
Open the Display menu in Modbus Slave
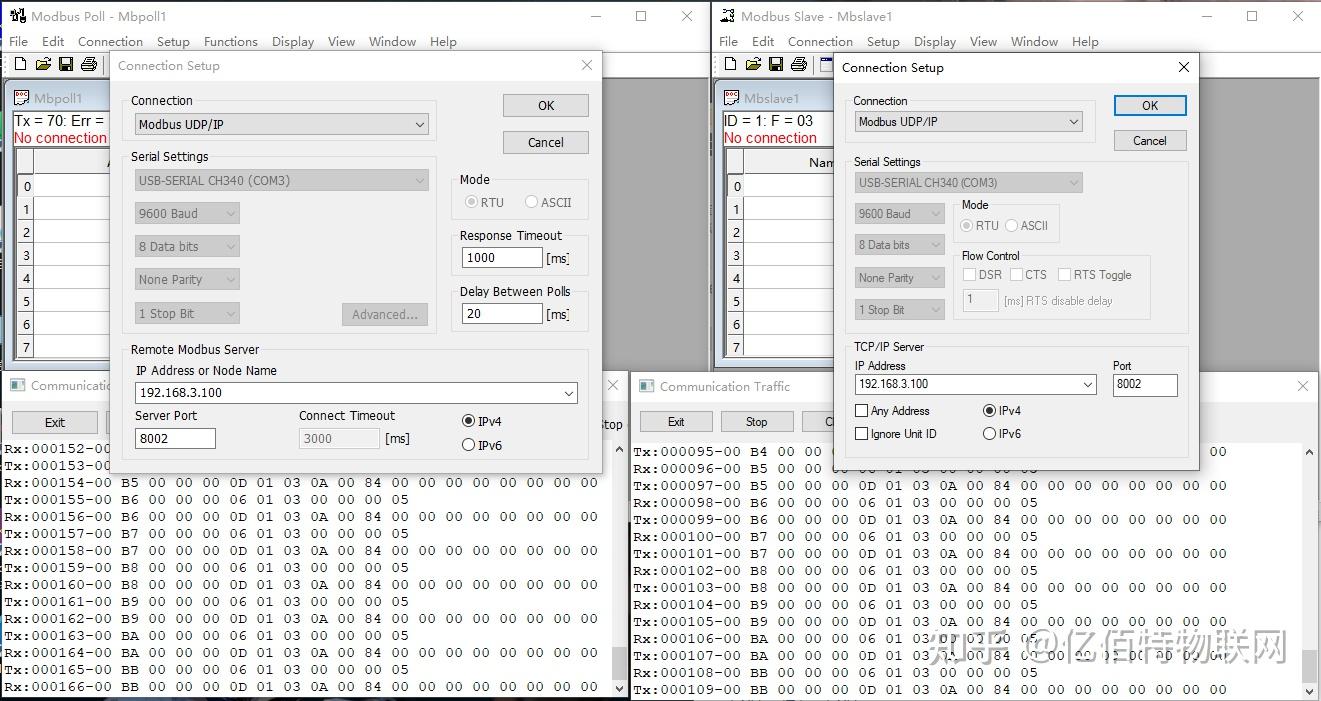934,41
